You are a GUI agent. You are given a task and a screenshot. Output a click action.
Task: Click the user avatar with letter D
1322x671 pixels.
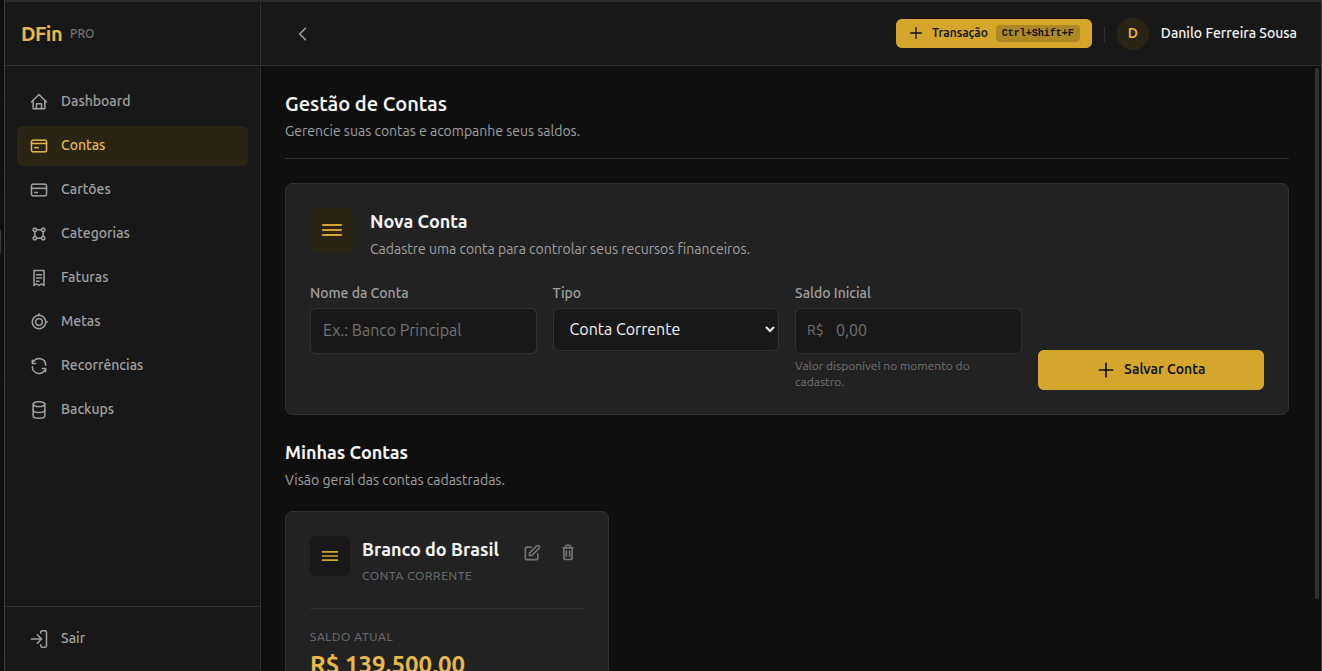(x=1133, y=33)
